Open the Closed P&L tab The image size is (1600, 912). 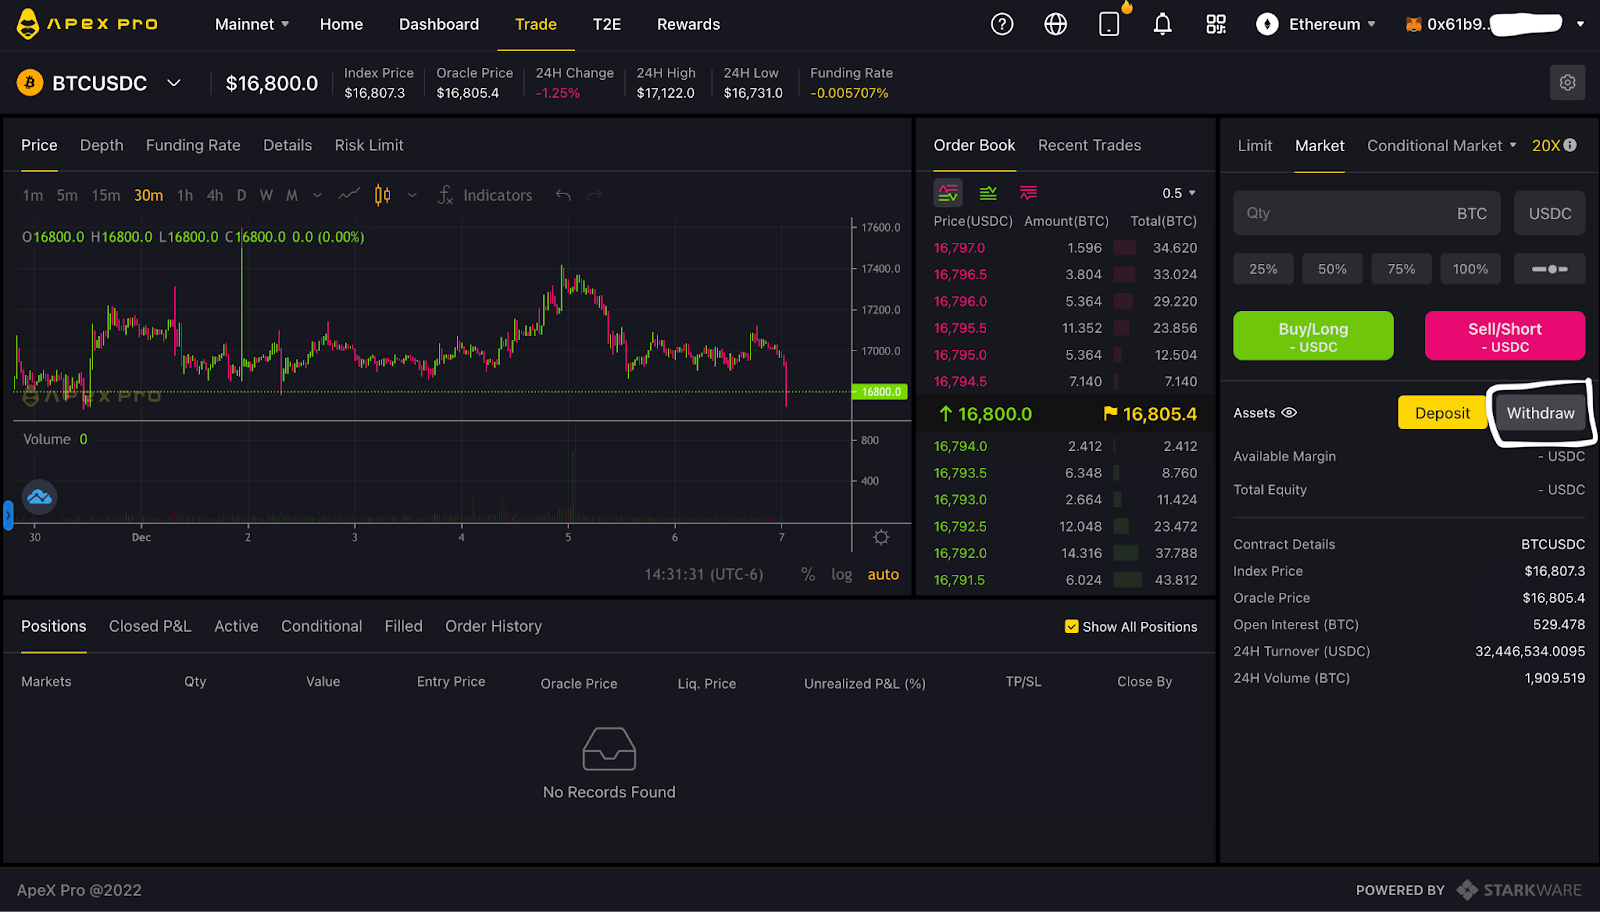click(x=150, y=626)
